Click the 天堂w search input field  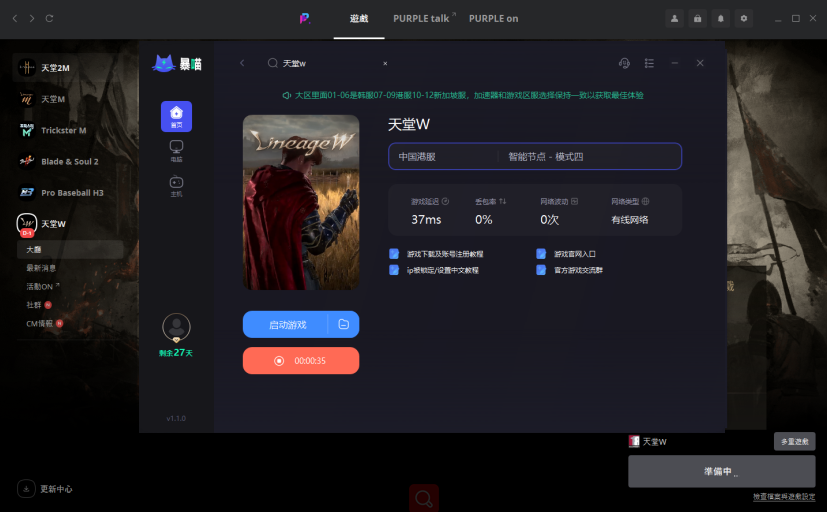(x=330, y=63)
